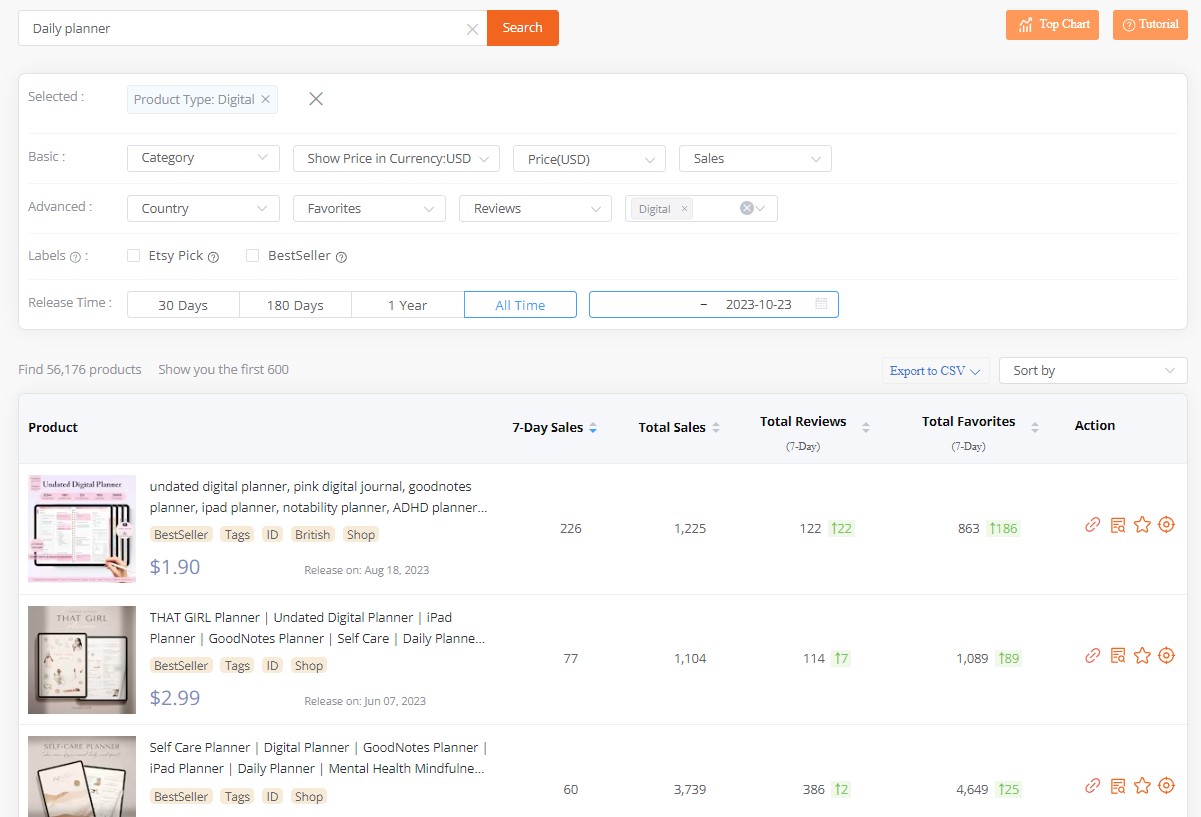Enable the Etsy Pick checkbox
The image size is (1201, 817).
pos(133,256)
